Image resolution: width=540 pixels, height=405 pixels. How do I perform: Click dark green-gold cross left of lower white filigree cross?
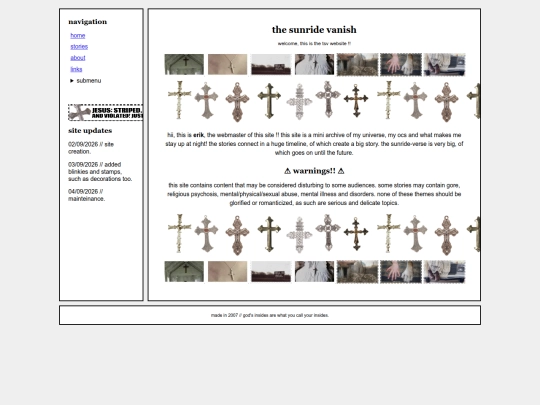269,234
